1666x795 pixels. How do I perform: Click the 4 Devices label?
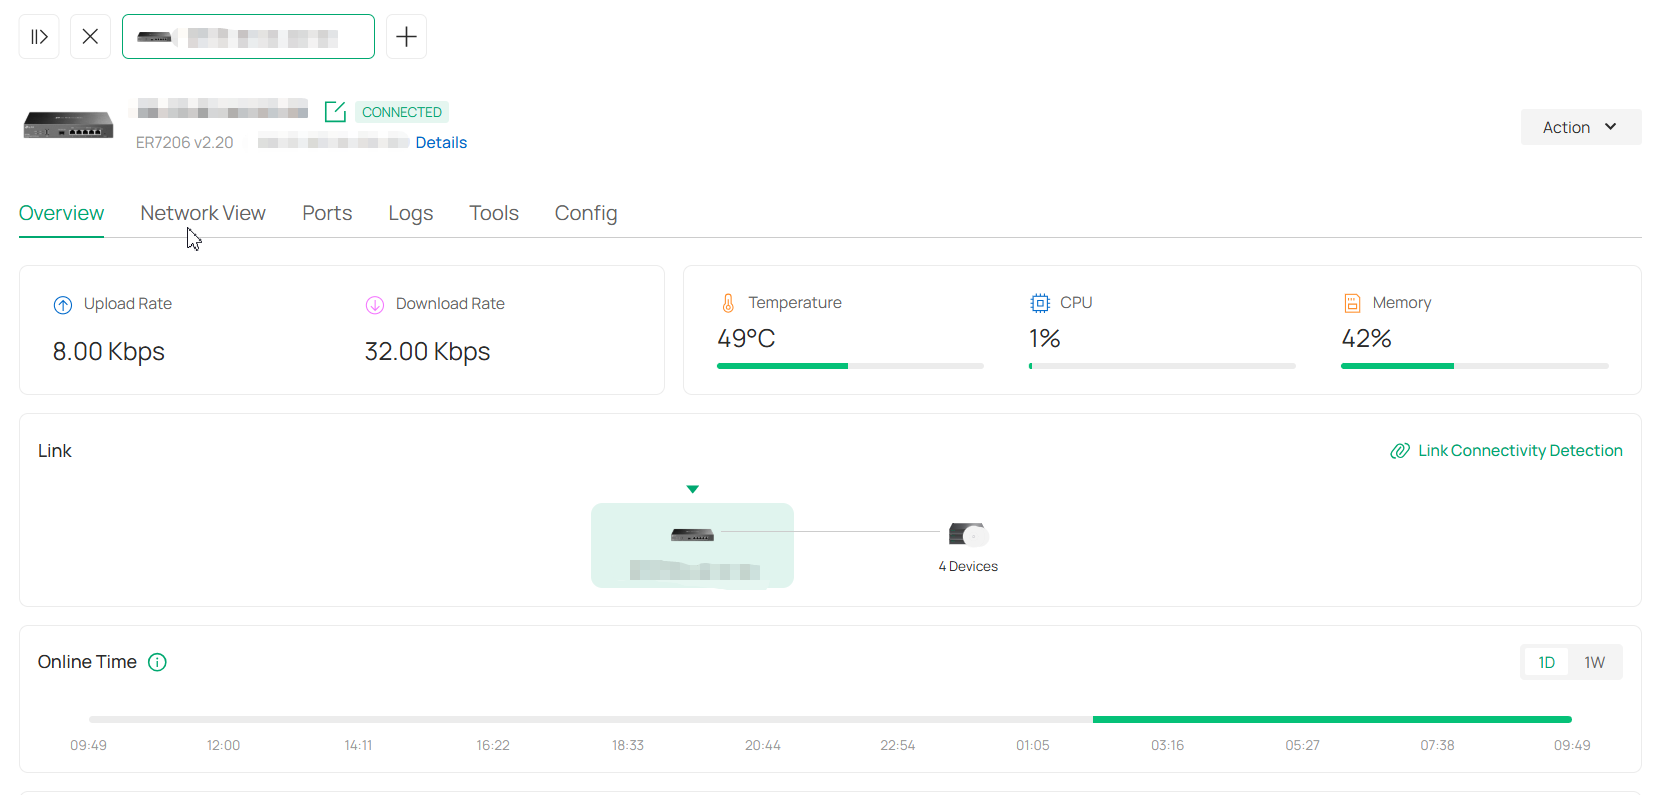tap(968, 566)
